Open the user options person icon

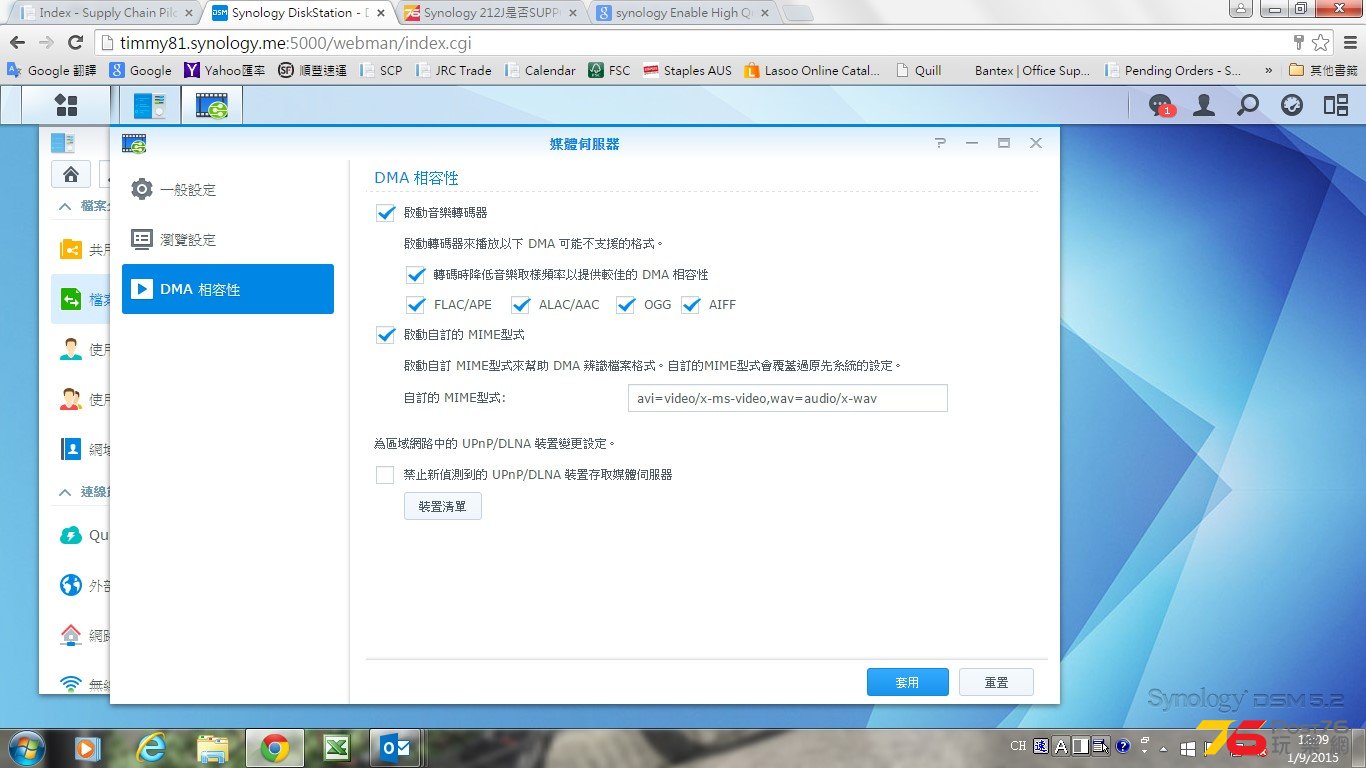[x=1204, y=105]
